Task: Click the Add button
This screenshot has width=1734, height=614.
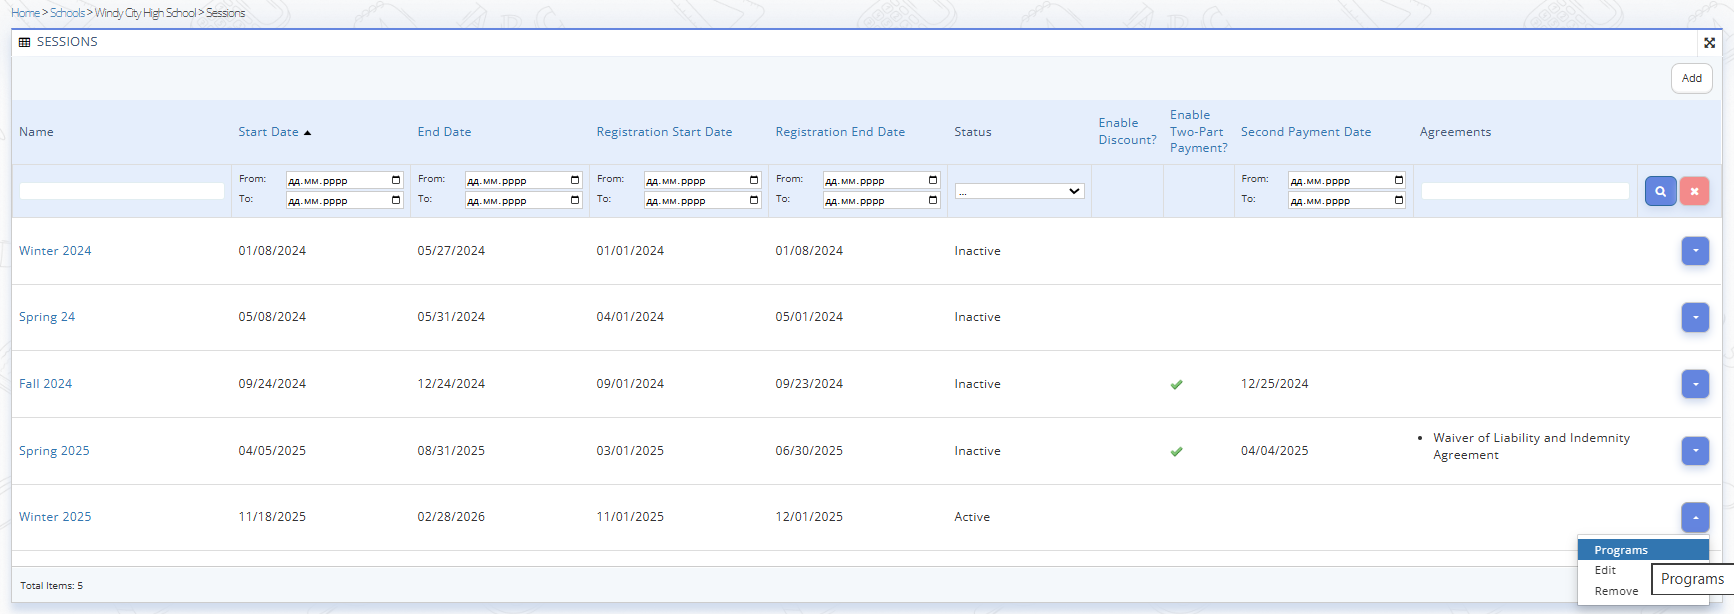Action: click(1691, 78)
